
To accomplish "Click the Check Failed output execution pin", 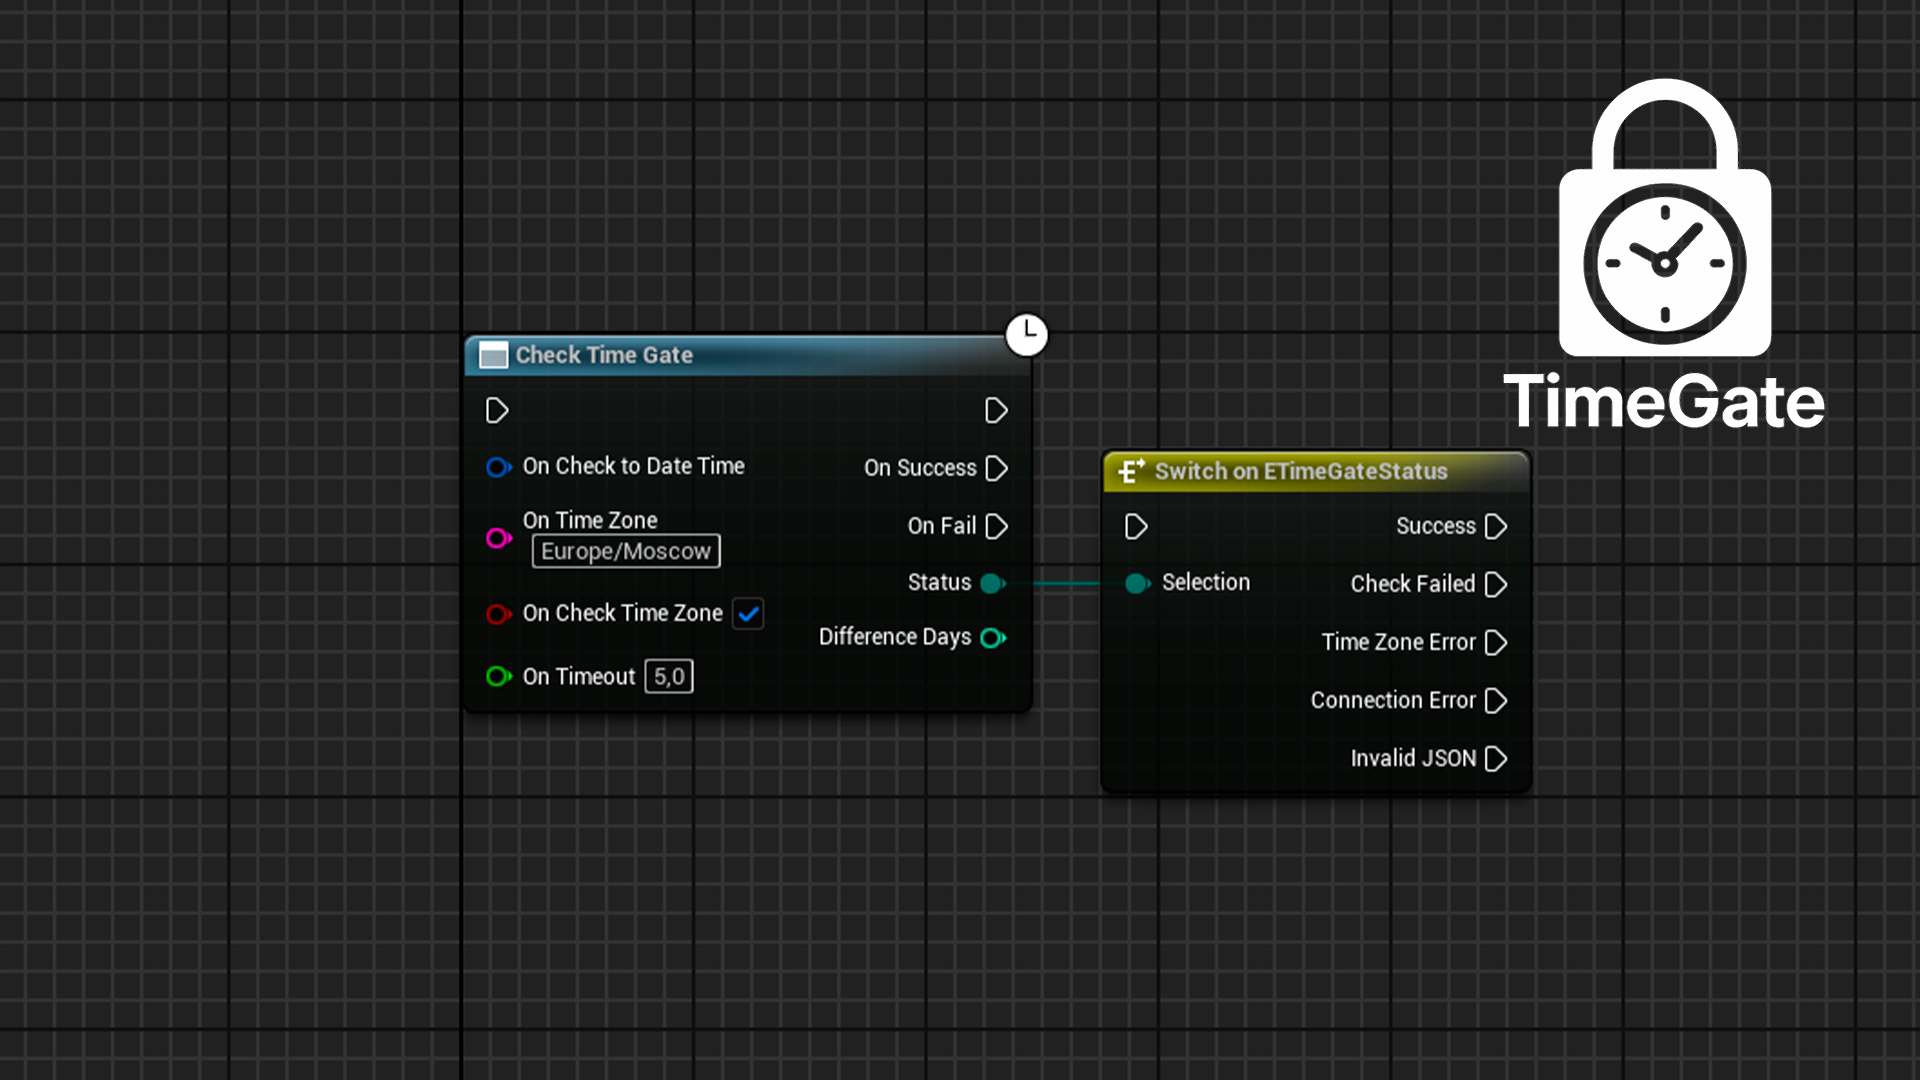I will 1496,584.
